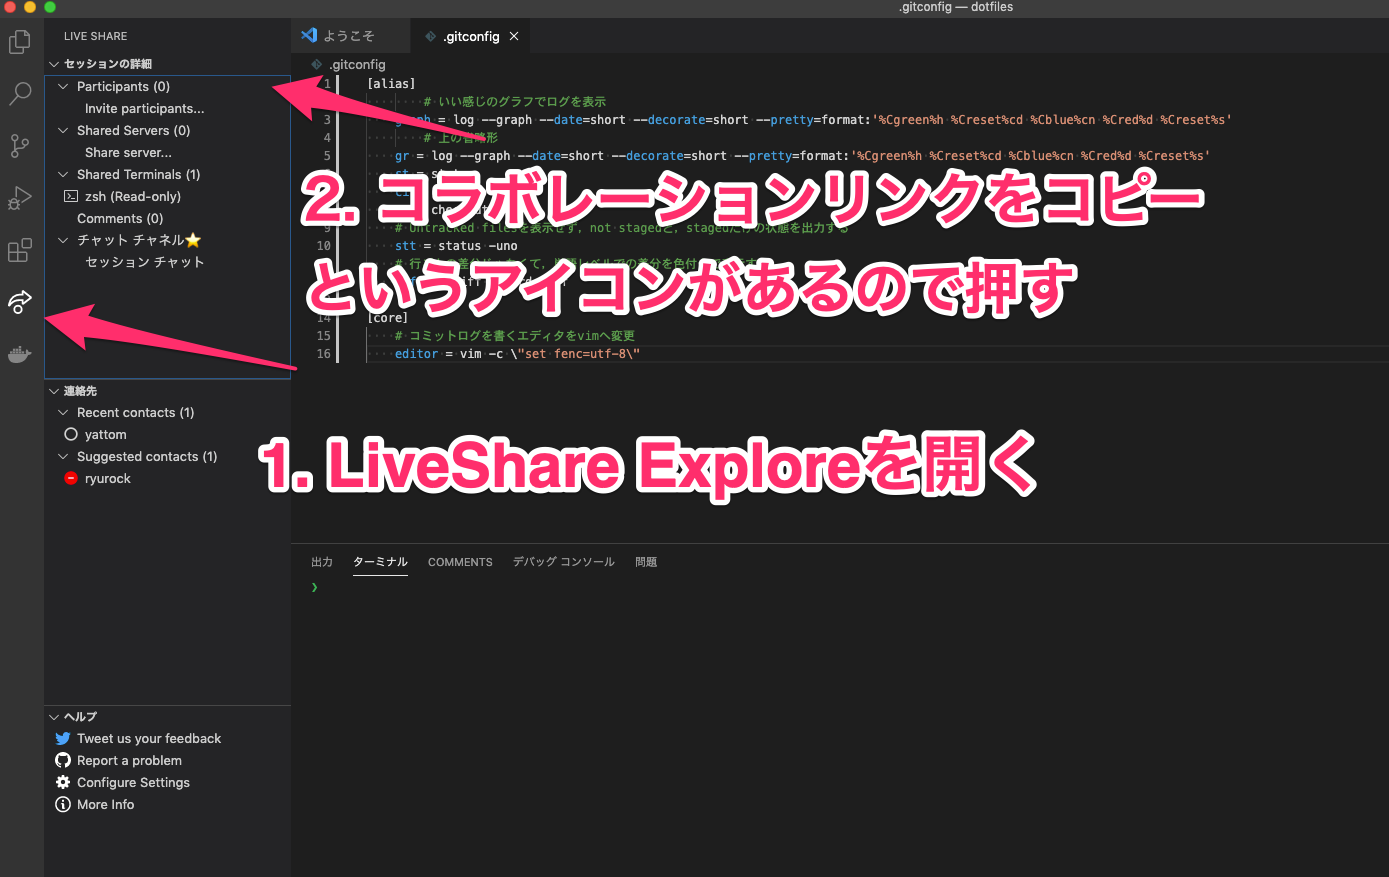Viewport: 1389px width, 877px height.
Task: Select the ryurock contact status icon
Action: point(70,478)
